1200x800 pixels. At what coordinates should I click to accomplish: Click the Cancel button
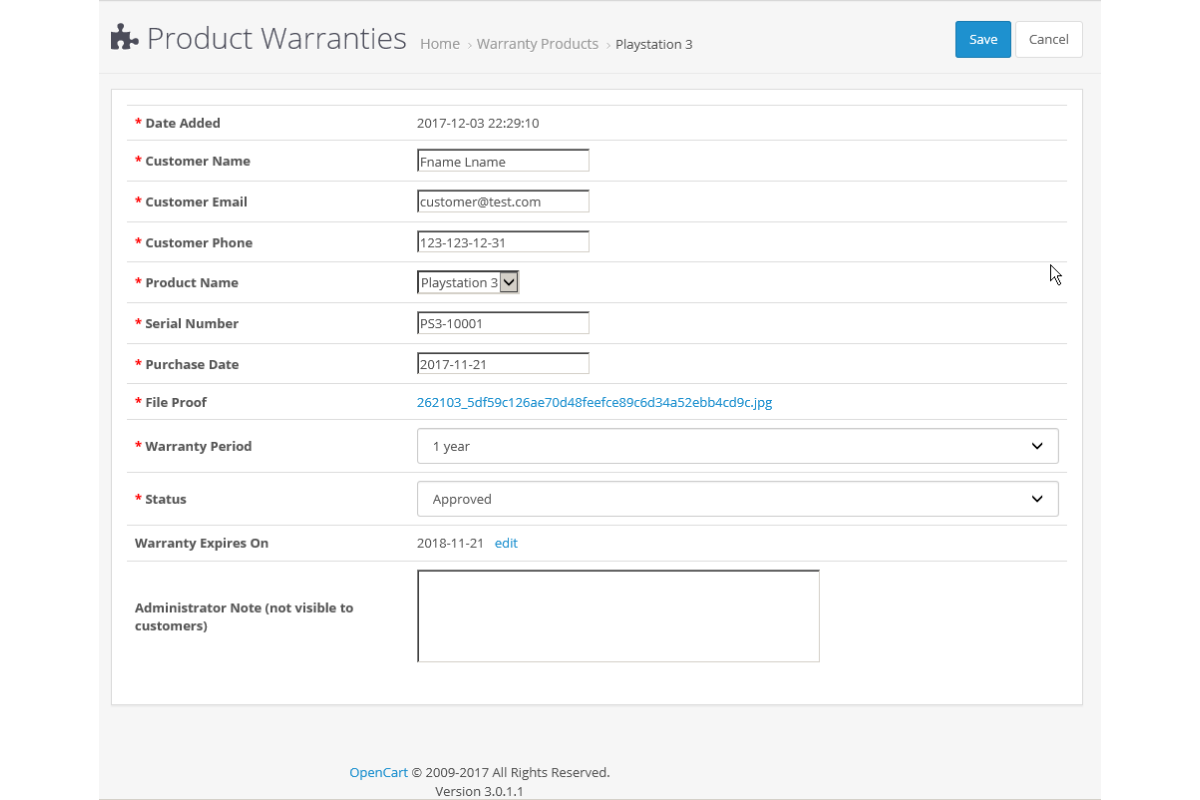click(x=1048, y=39)
